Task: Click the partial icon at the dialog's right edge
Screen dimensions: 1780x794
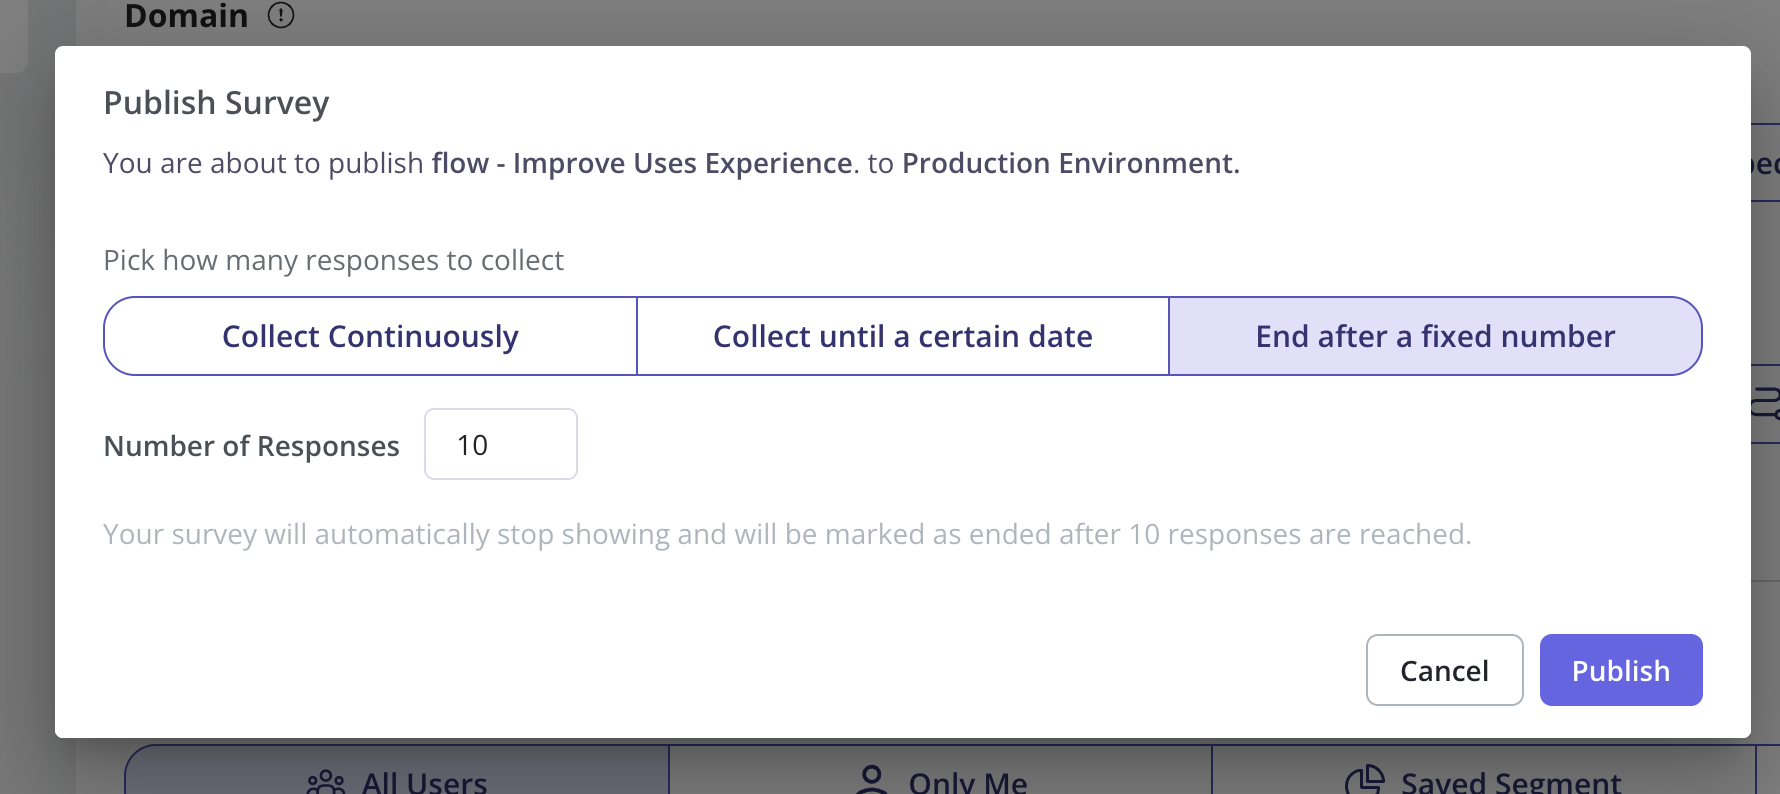Action: pyautogui.click(x=1765, y=404)
